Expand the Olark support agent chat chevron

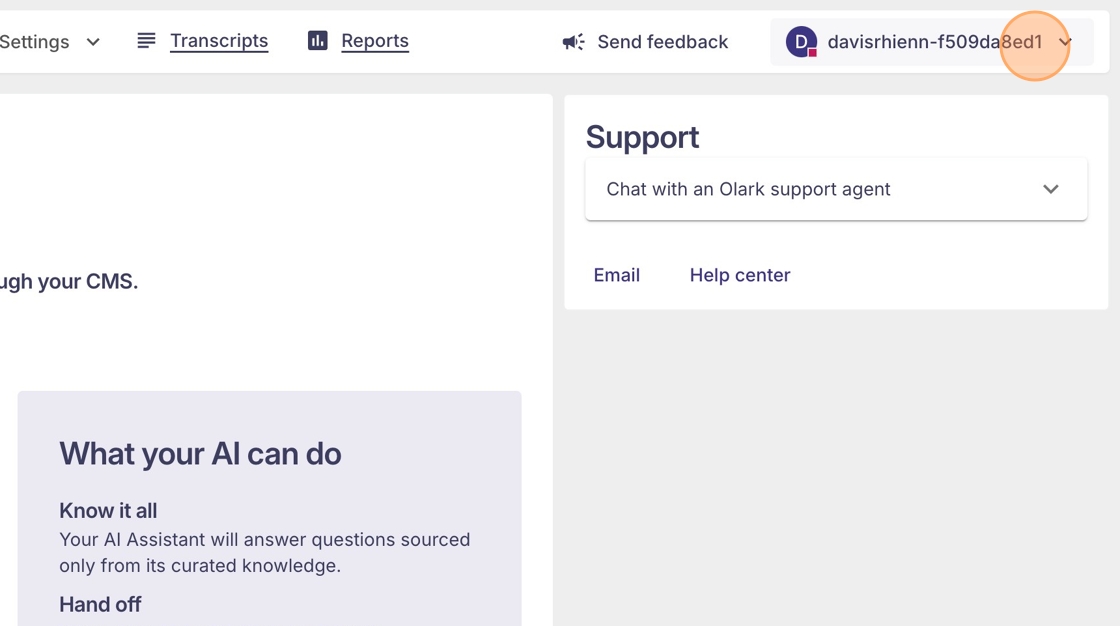[x=1050, y=189]
